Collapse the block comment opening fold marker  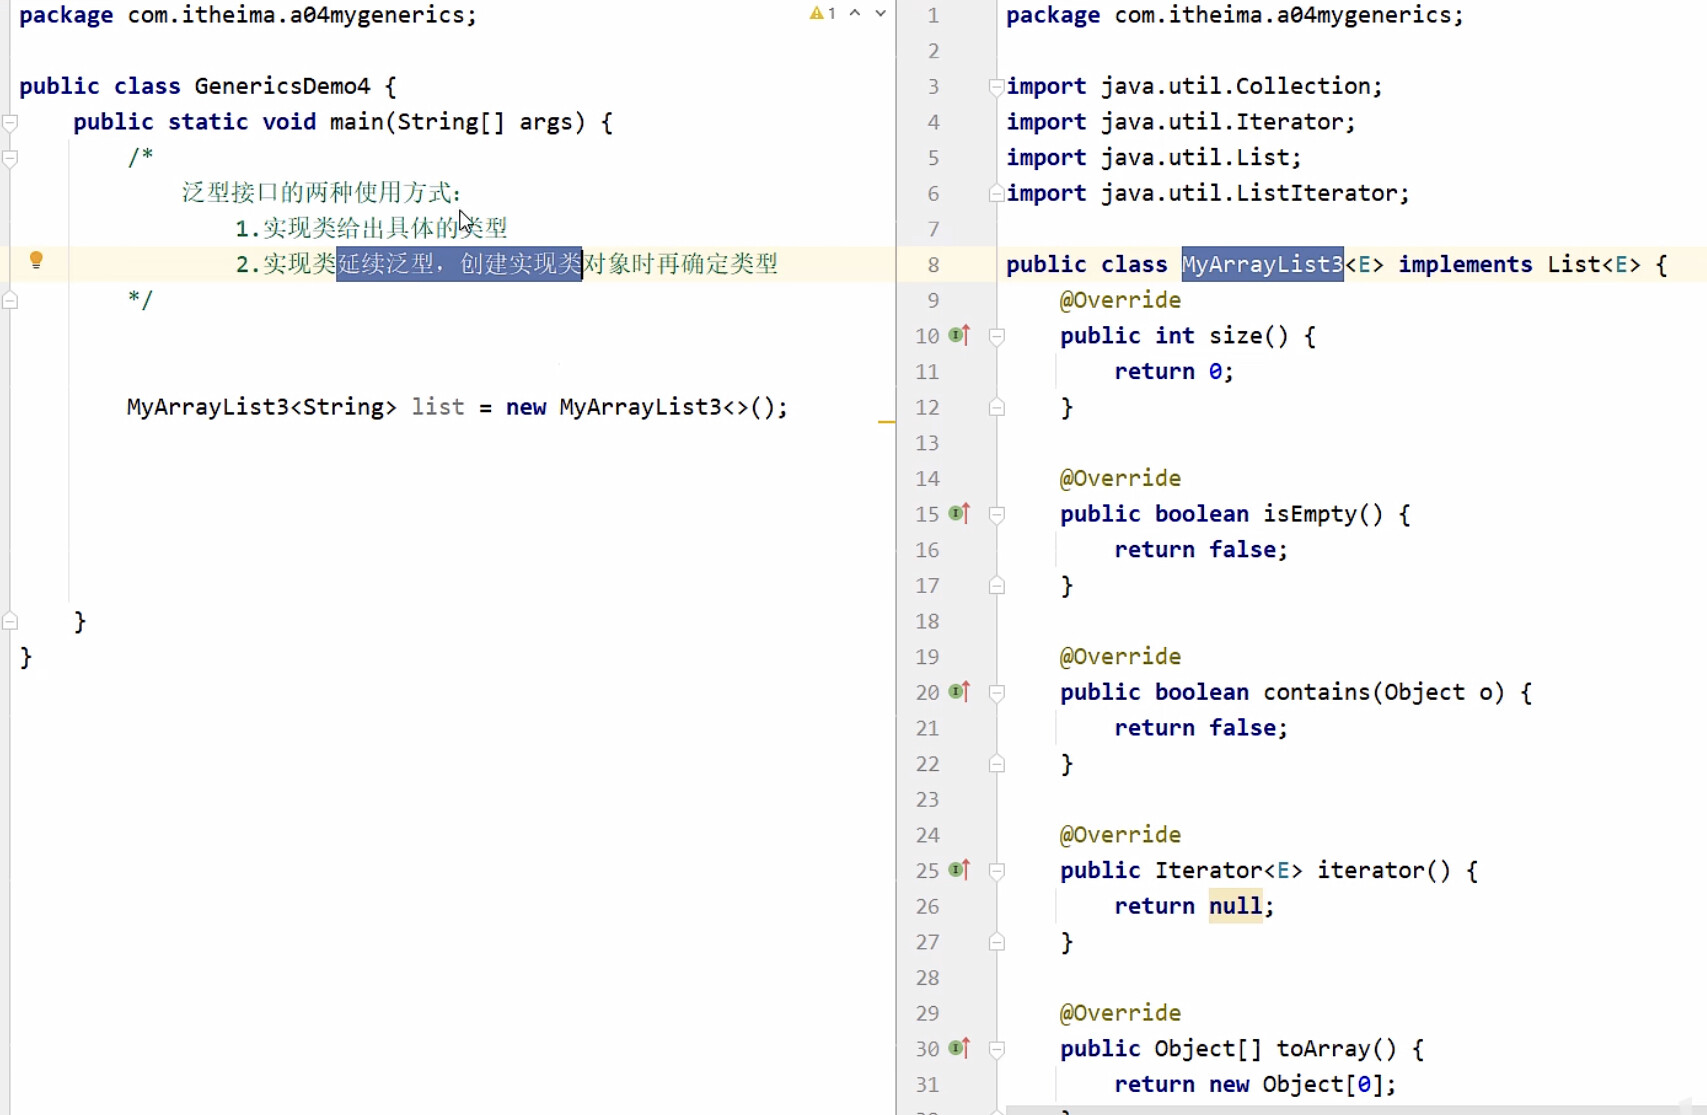10,158
